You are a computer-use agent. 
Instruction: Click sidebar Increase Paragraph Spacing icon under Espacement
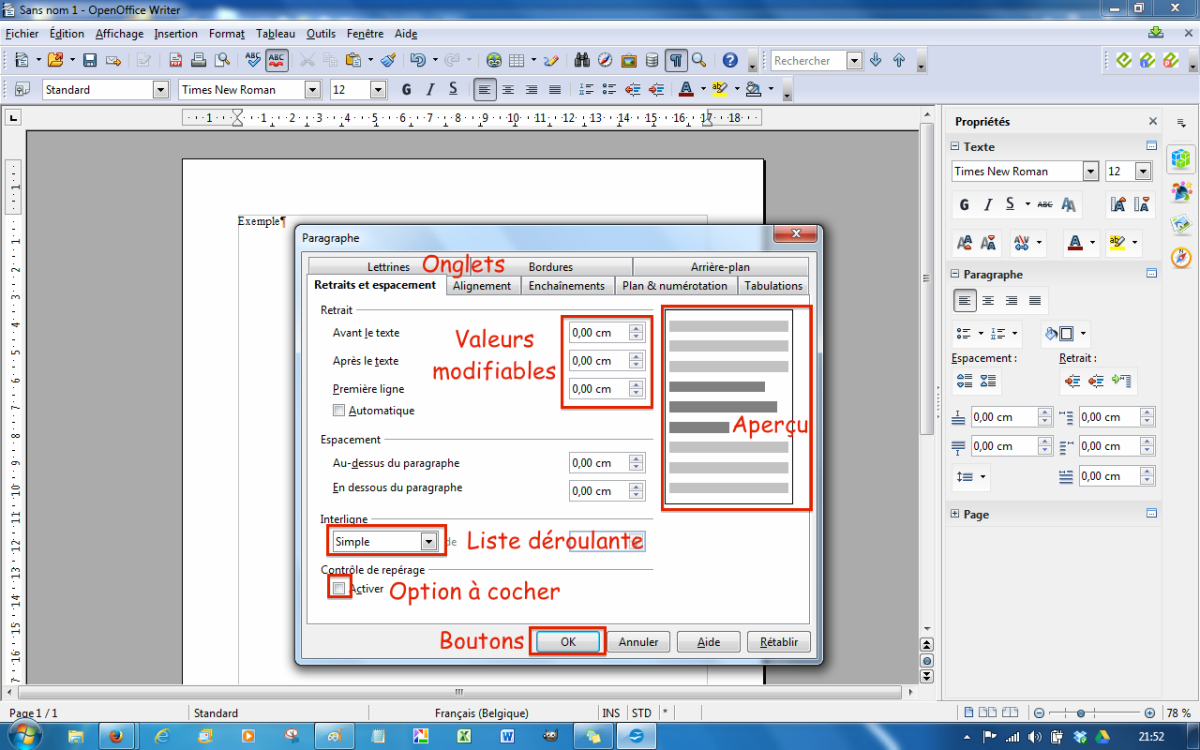(x=965, y=381)
